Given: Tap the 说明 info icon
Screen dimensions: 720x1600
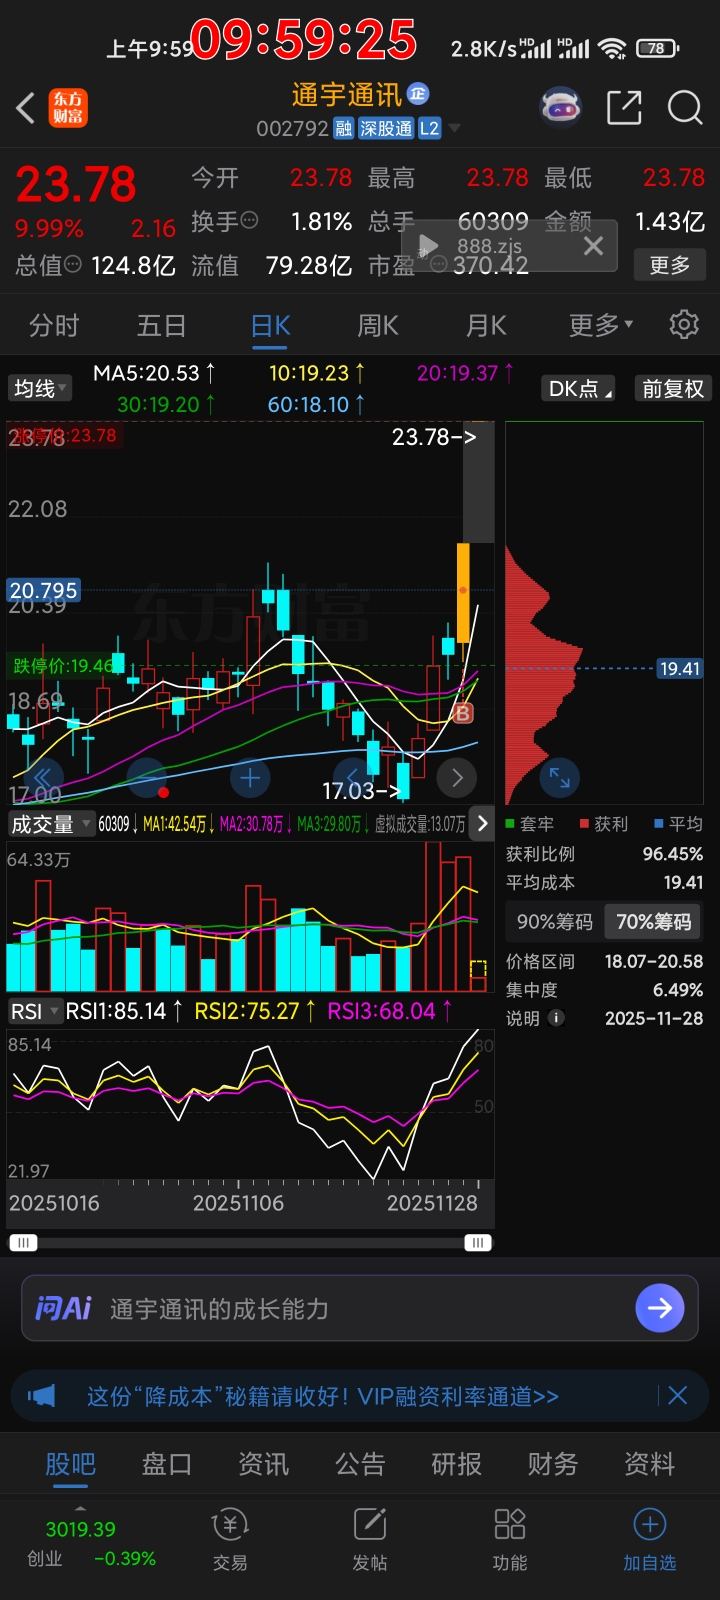Looking at the screenshot, I should click(x=557, y=1018).
